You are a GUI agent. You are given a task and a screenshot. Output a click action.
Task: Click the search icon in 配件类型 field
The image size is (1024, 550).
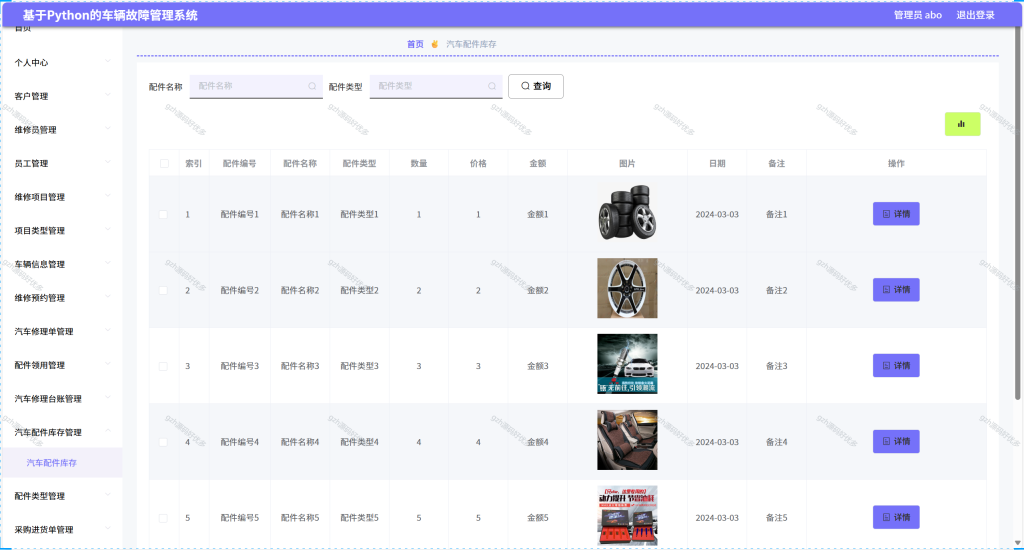pos(492,86)
